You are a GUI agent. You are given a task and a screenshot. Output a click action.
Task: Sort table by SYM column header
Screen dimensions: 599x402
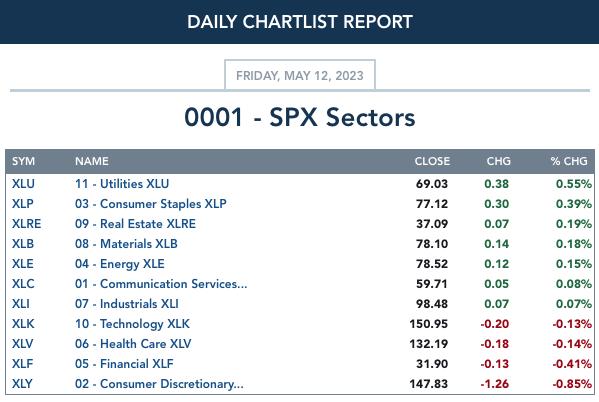tap(23, 161)
